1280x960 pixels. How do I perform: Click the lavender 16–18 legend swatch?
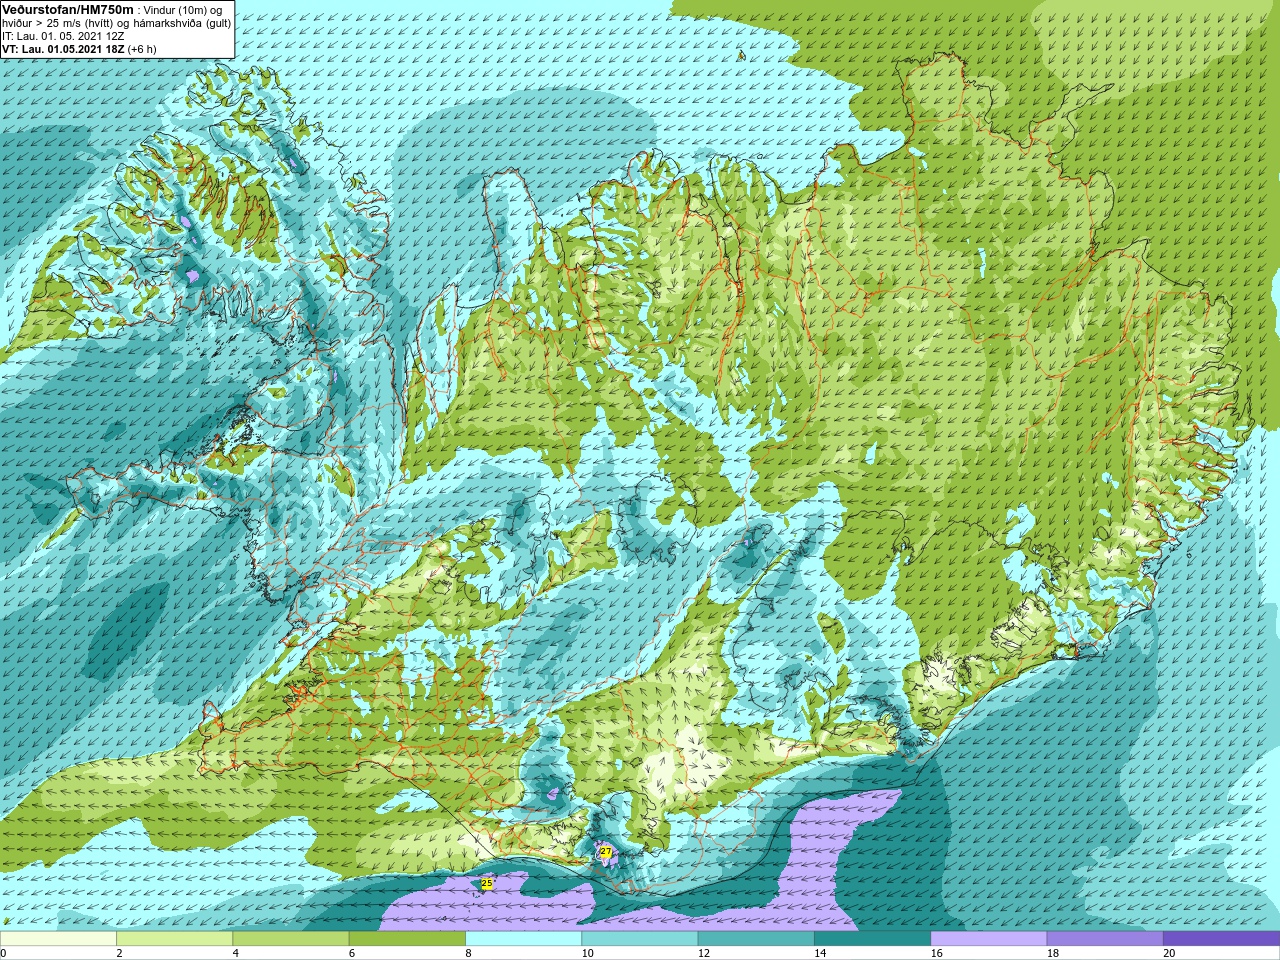coord(988,939)
